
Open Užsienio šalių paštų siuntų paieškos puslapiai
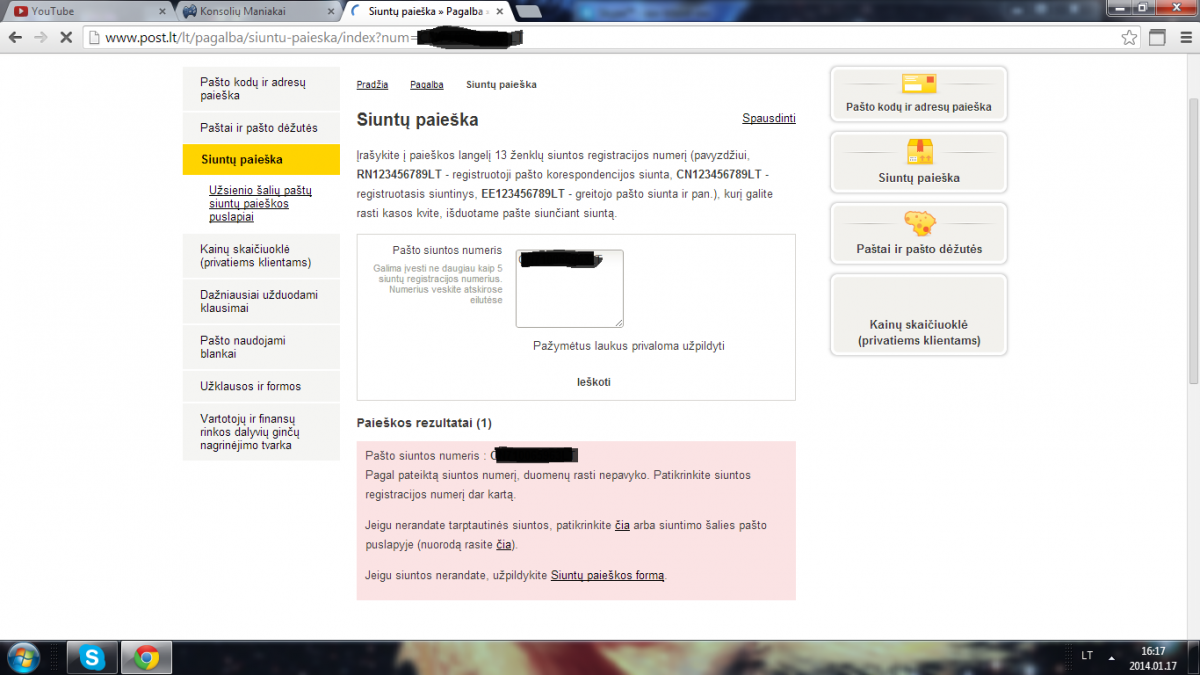click(x=261, y=203)
